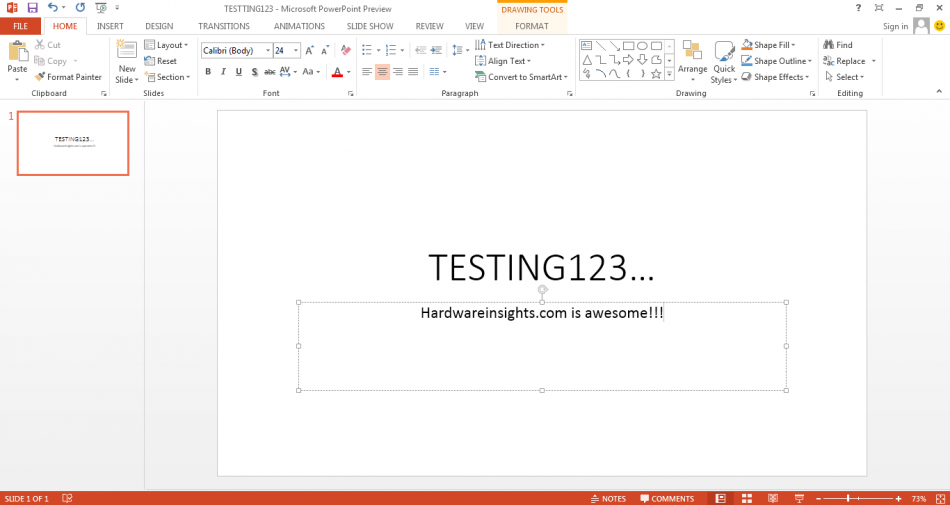Open Align Text dropdown
This screenshot has height=505, width=950.
click(502, 61)
